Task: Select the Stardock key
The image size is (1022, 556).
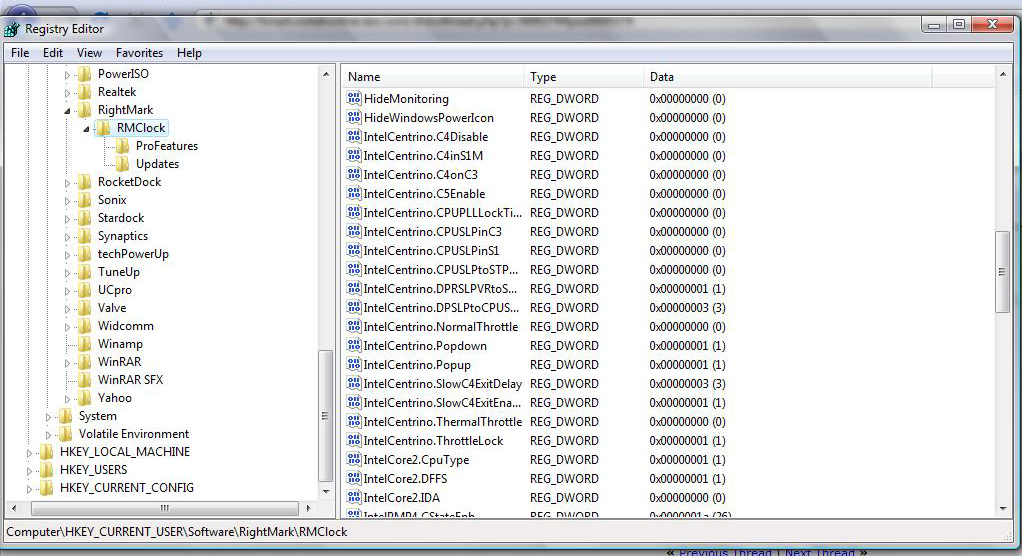Action: click(x=121, y=218)
